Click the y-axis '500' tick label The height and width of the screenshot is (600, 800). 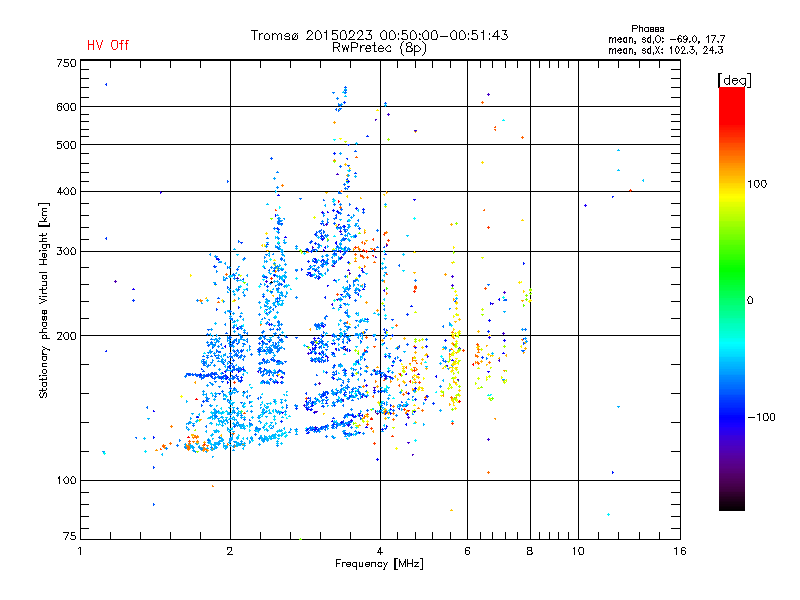pos(66,145)
